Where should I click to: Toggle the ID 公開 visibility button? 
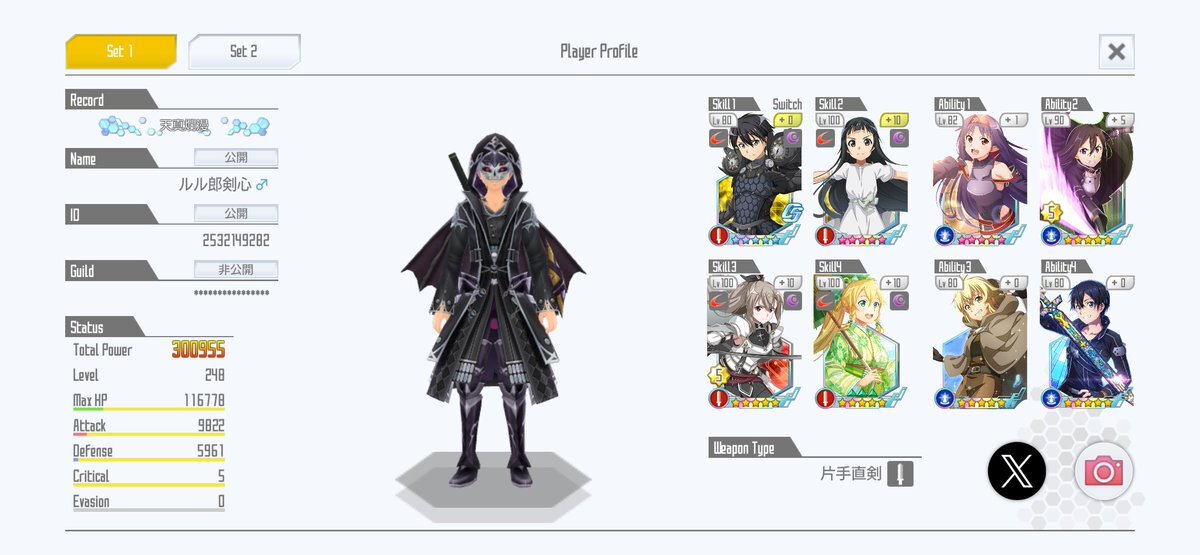click(236, 214)
